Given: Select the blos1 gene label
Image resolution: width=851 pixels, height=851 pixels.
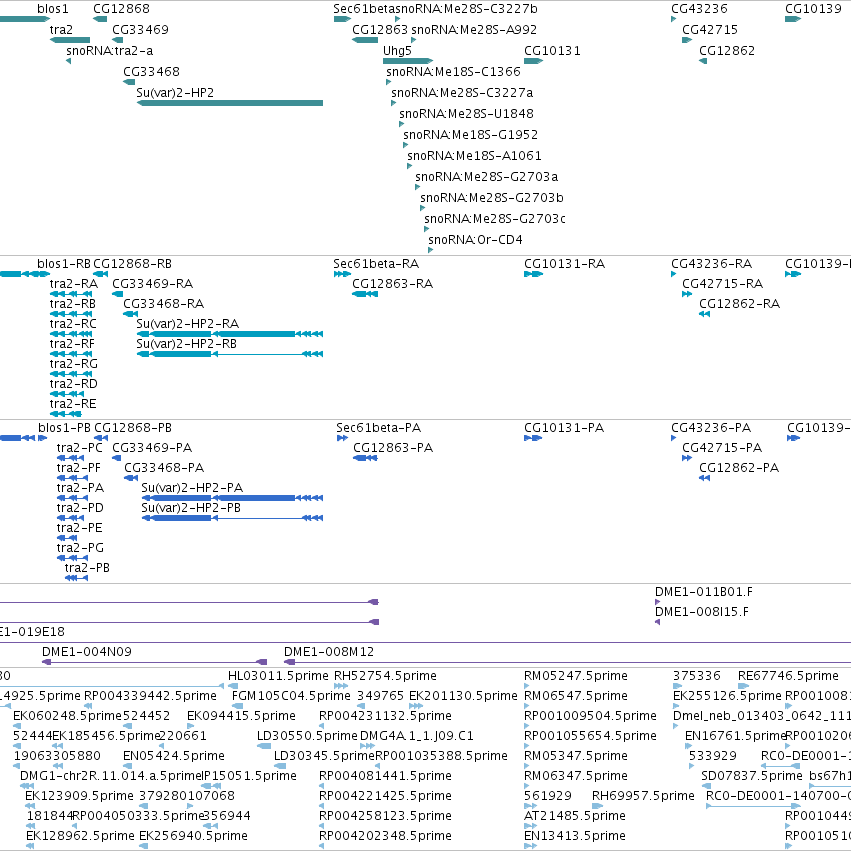Looking at the screenshot, I should (x=53, y=9).
